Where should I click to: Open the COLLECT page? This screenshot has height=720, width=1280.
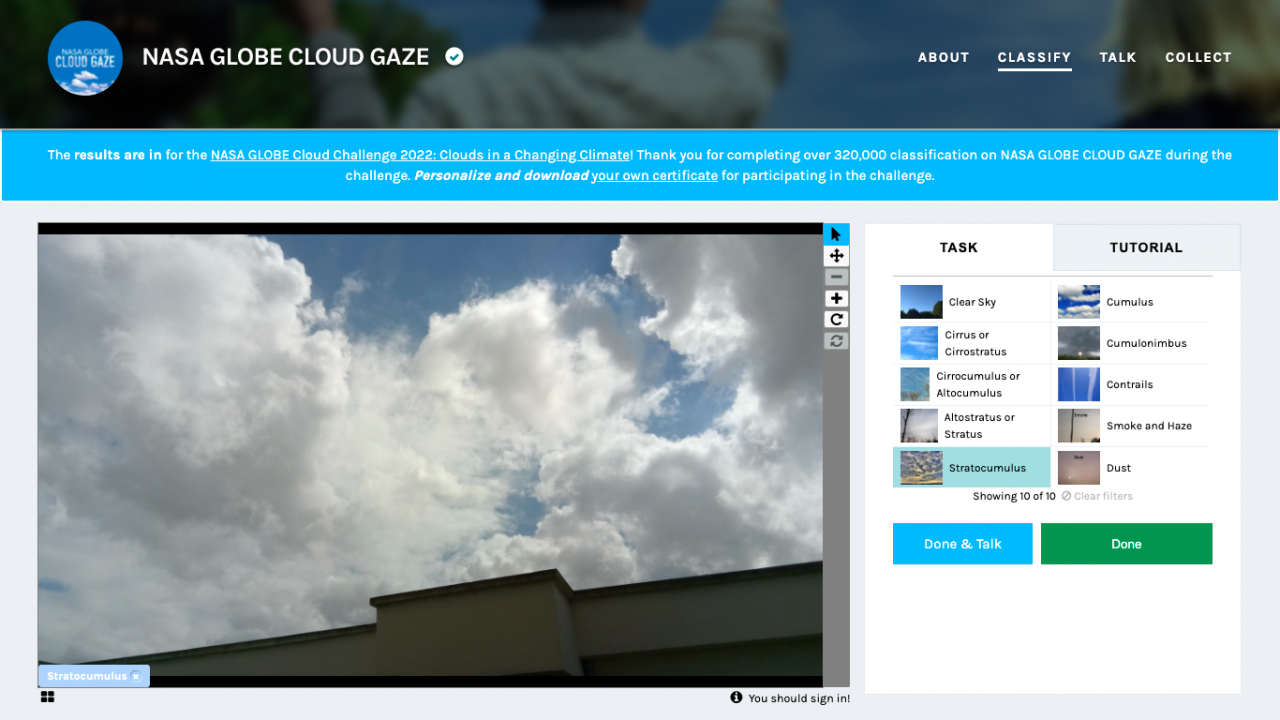1198,57
